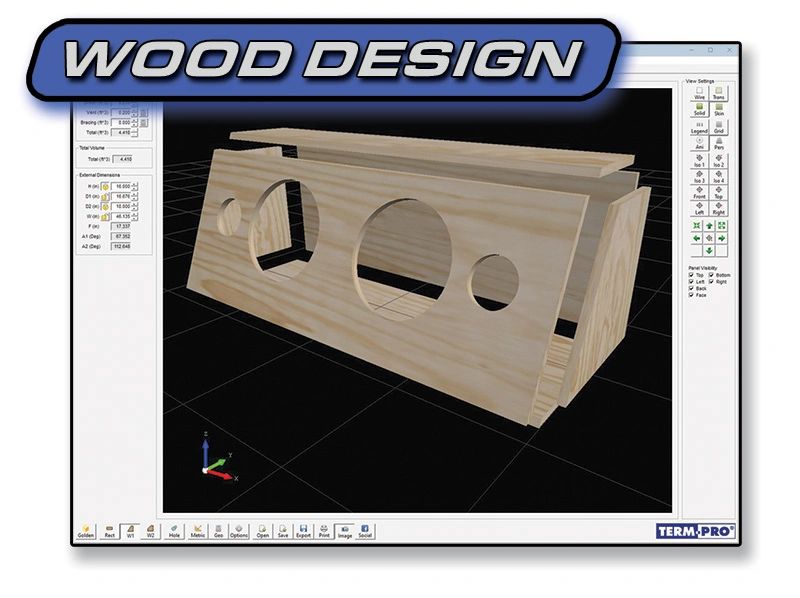The width and height of the screenshot is (800, 598).
Task: Adjust the Bracing spinner arrows
Action: pyautogui.click(x=135, y=122)
